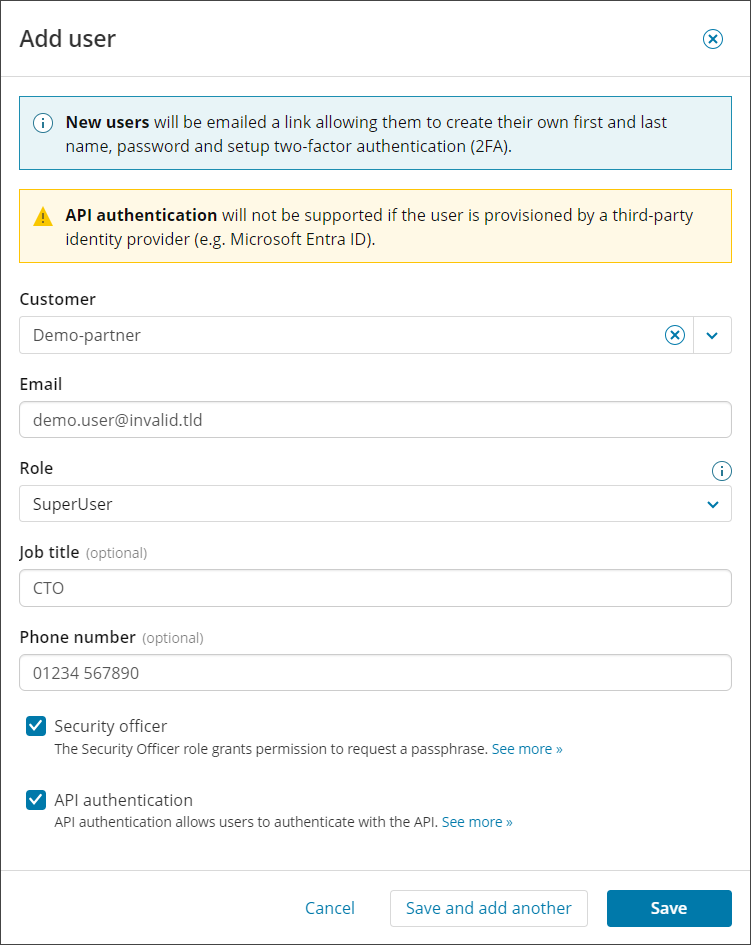This screenshot has width=751, height=945.
Task: Click the Security officer label text
Action: coord(111,726)
